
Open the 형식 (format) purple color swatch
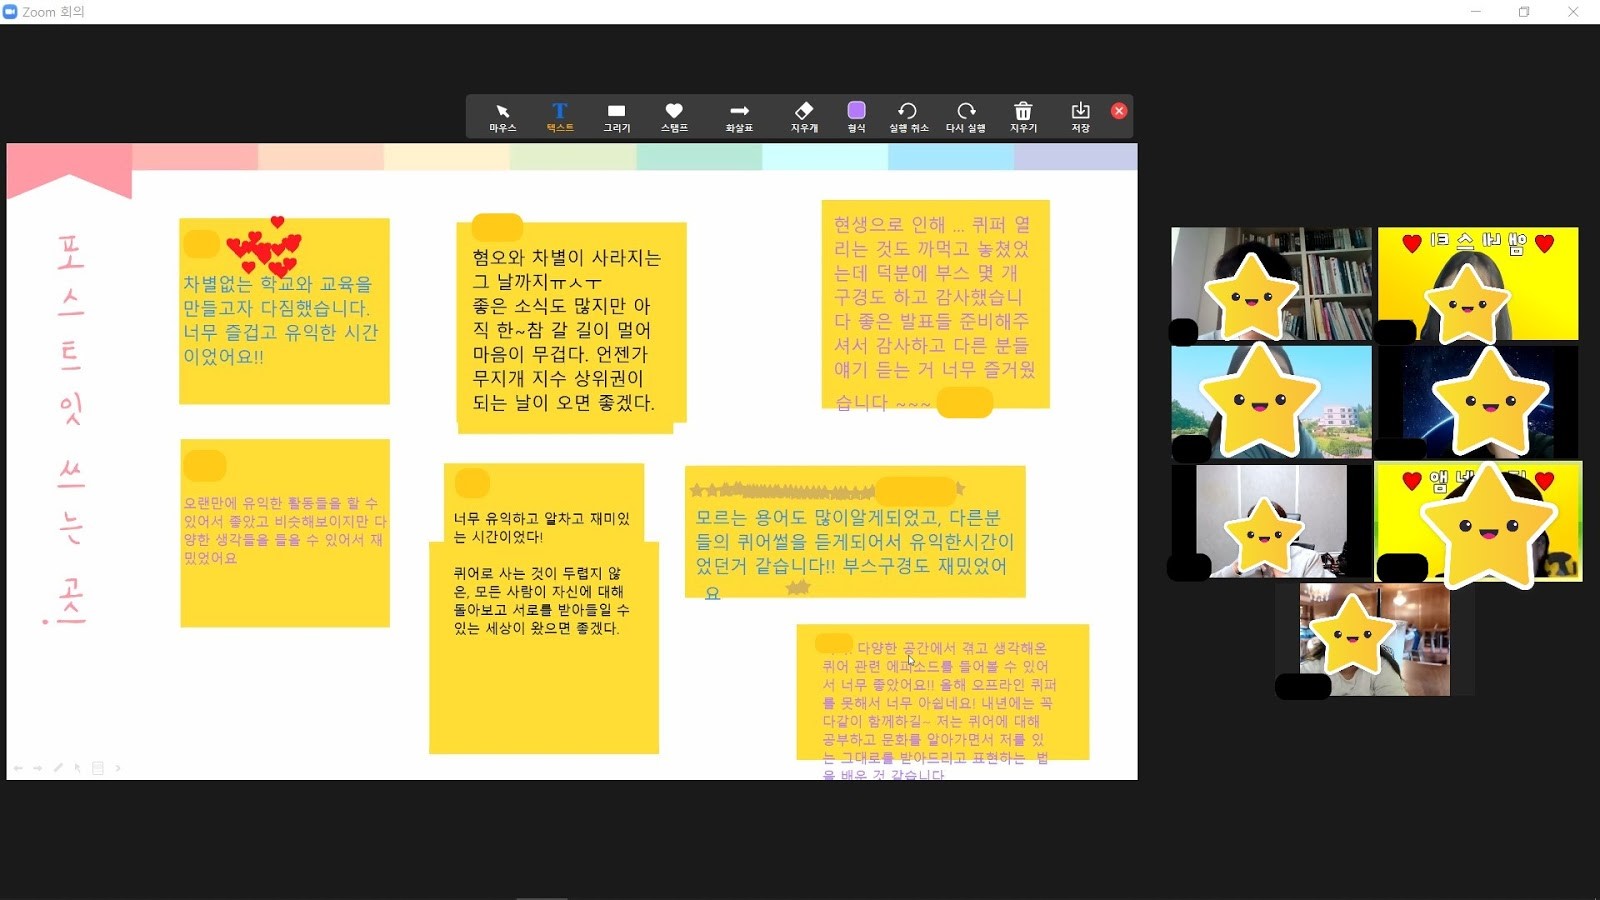pos(856,116)
